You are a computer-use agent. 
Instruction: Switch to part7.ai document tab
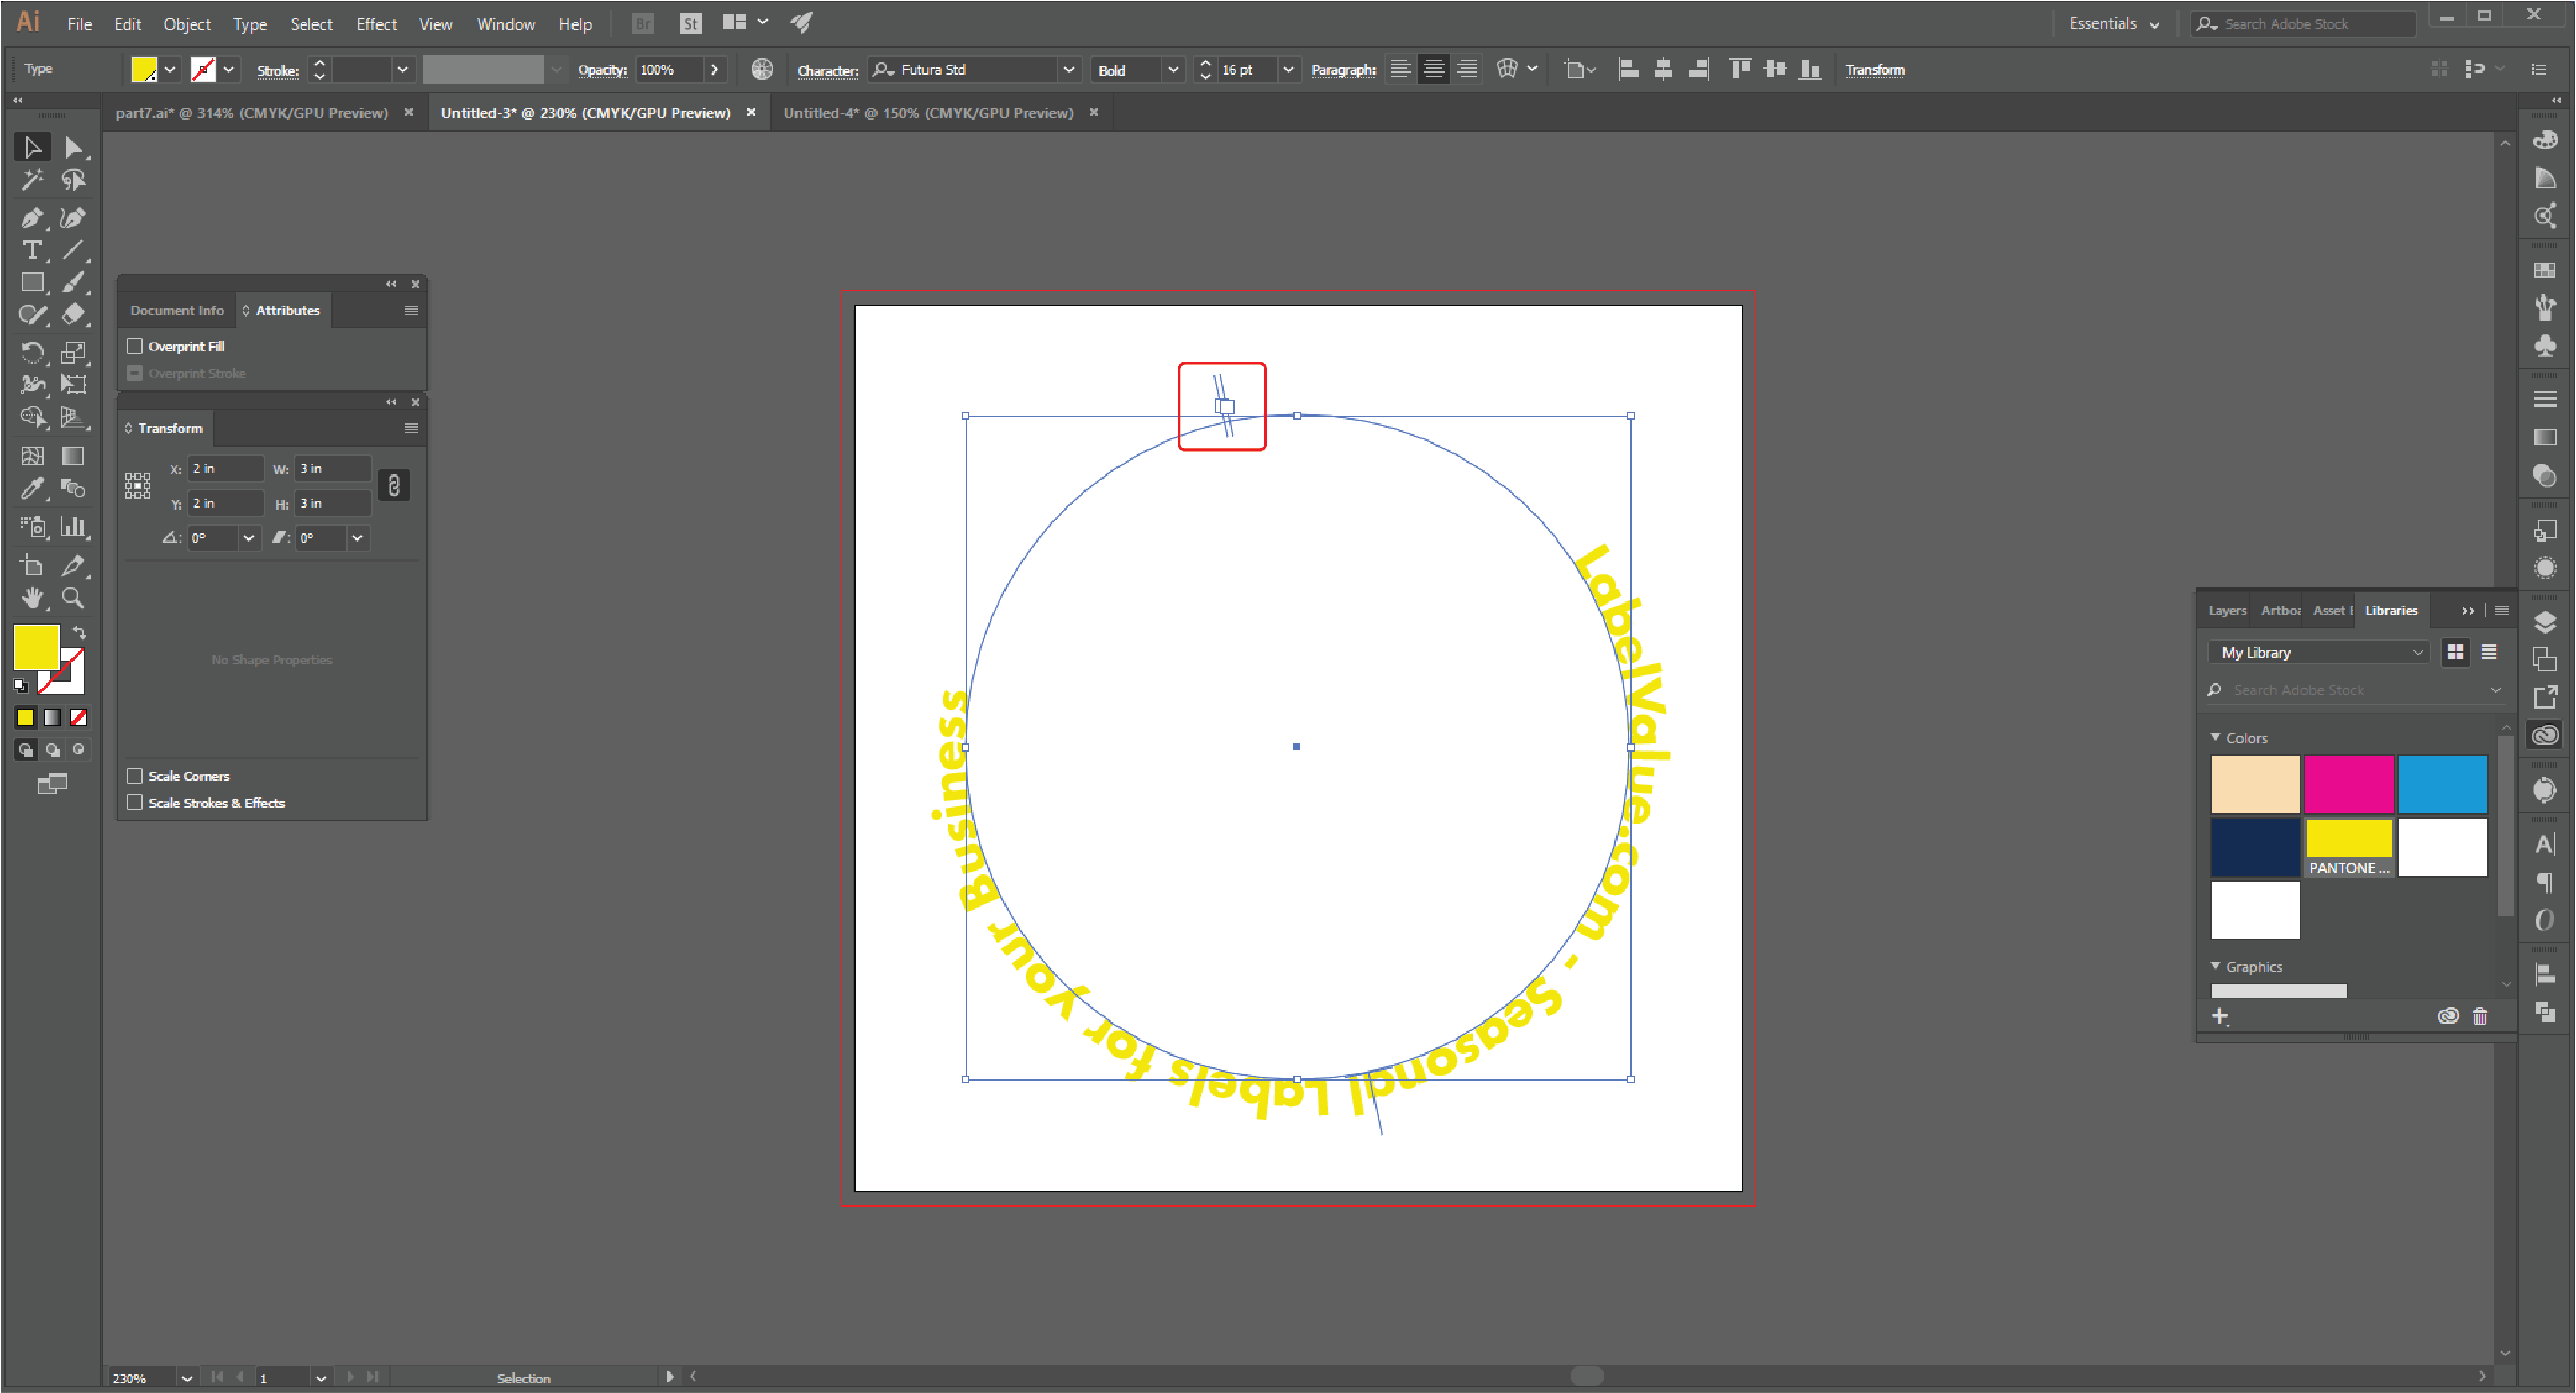tap(251, 113)
